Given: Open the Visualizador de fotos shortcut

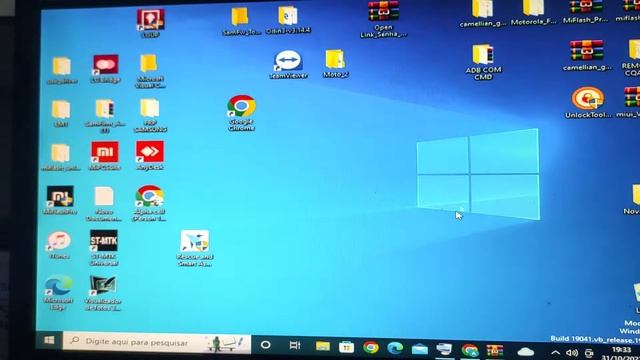Looking at the screenshot, I should (103, 293).
